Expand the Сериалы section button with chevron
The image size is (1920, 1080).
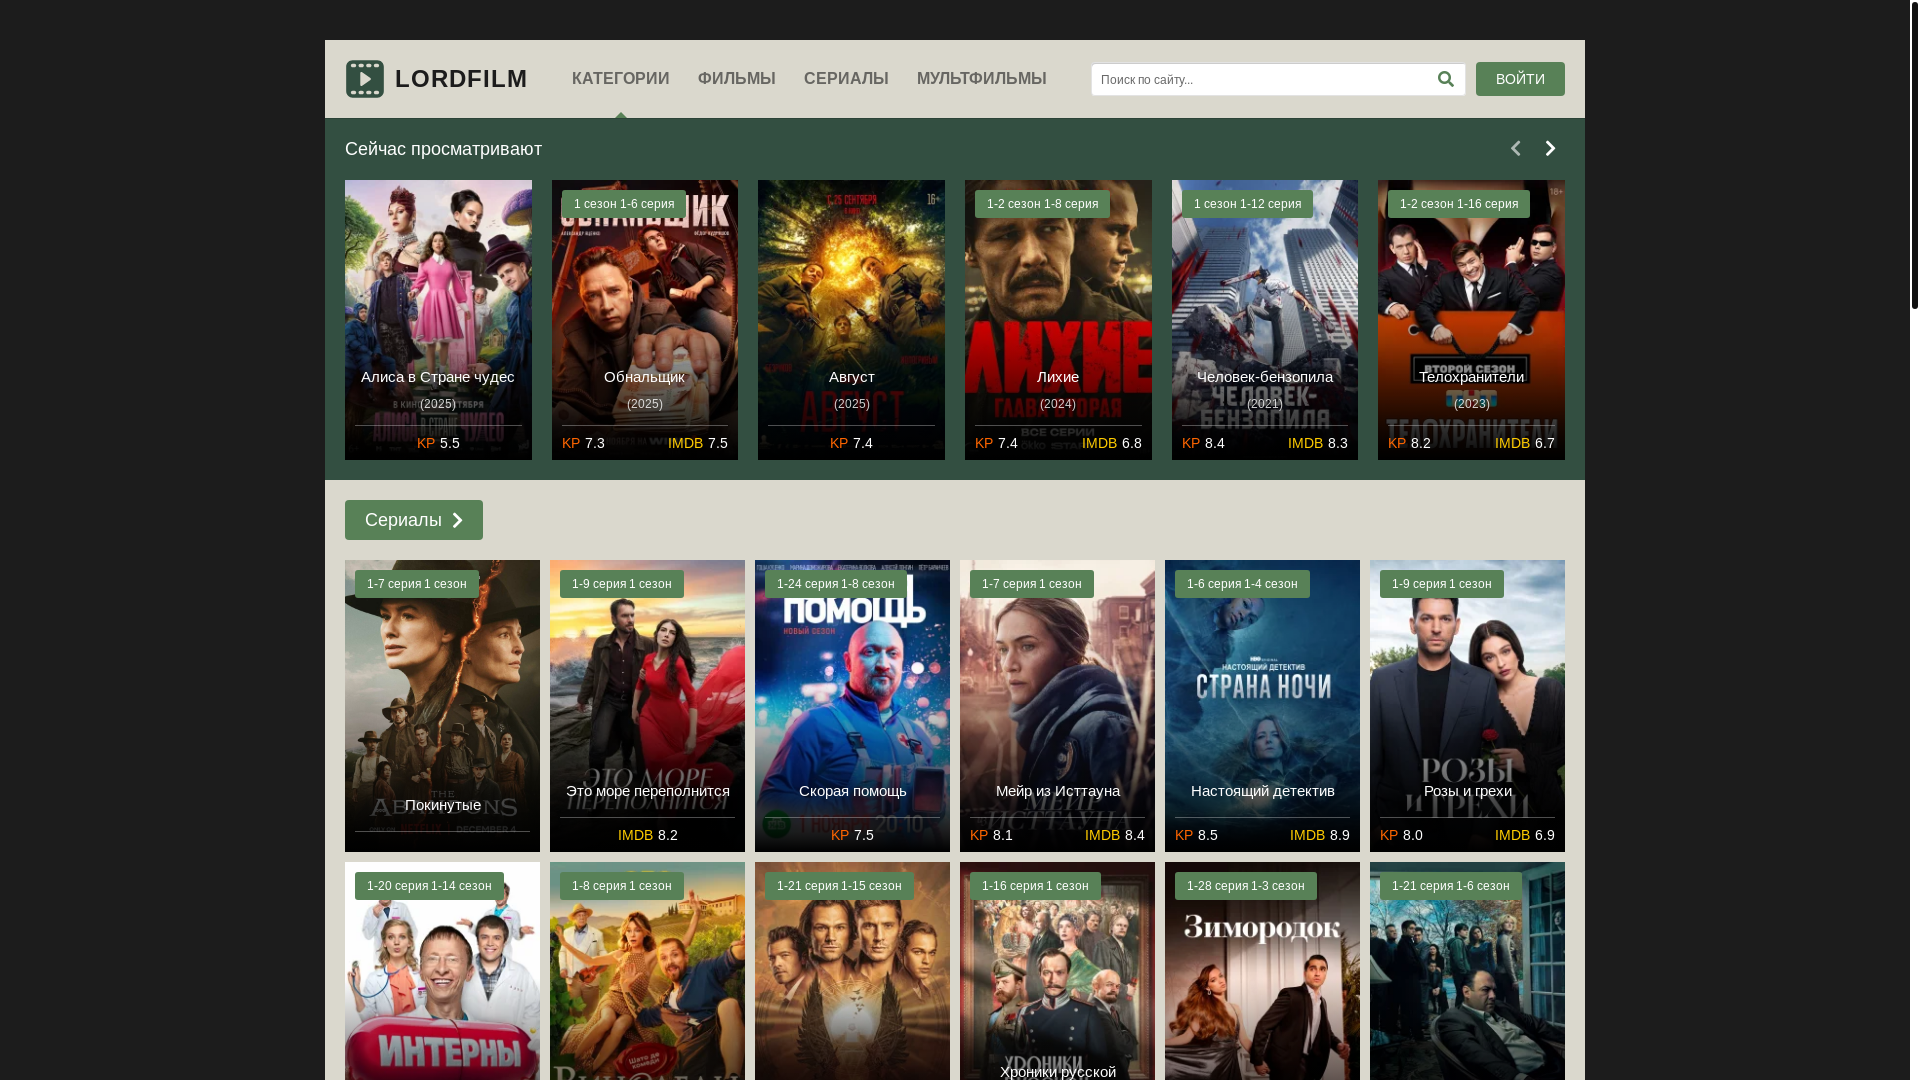click(x=413, y=520)
